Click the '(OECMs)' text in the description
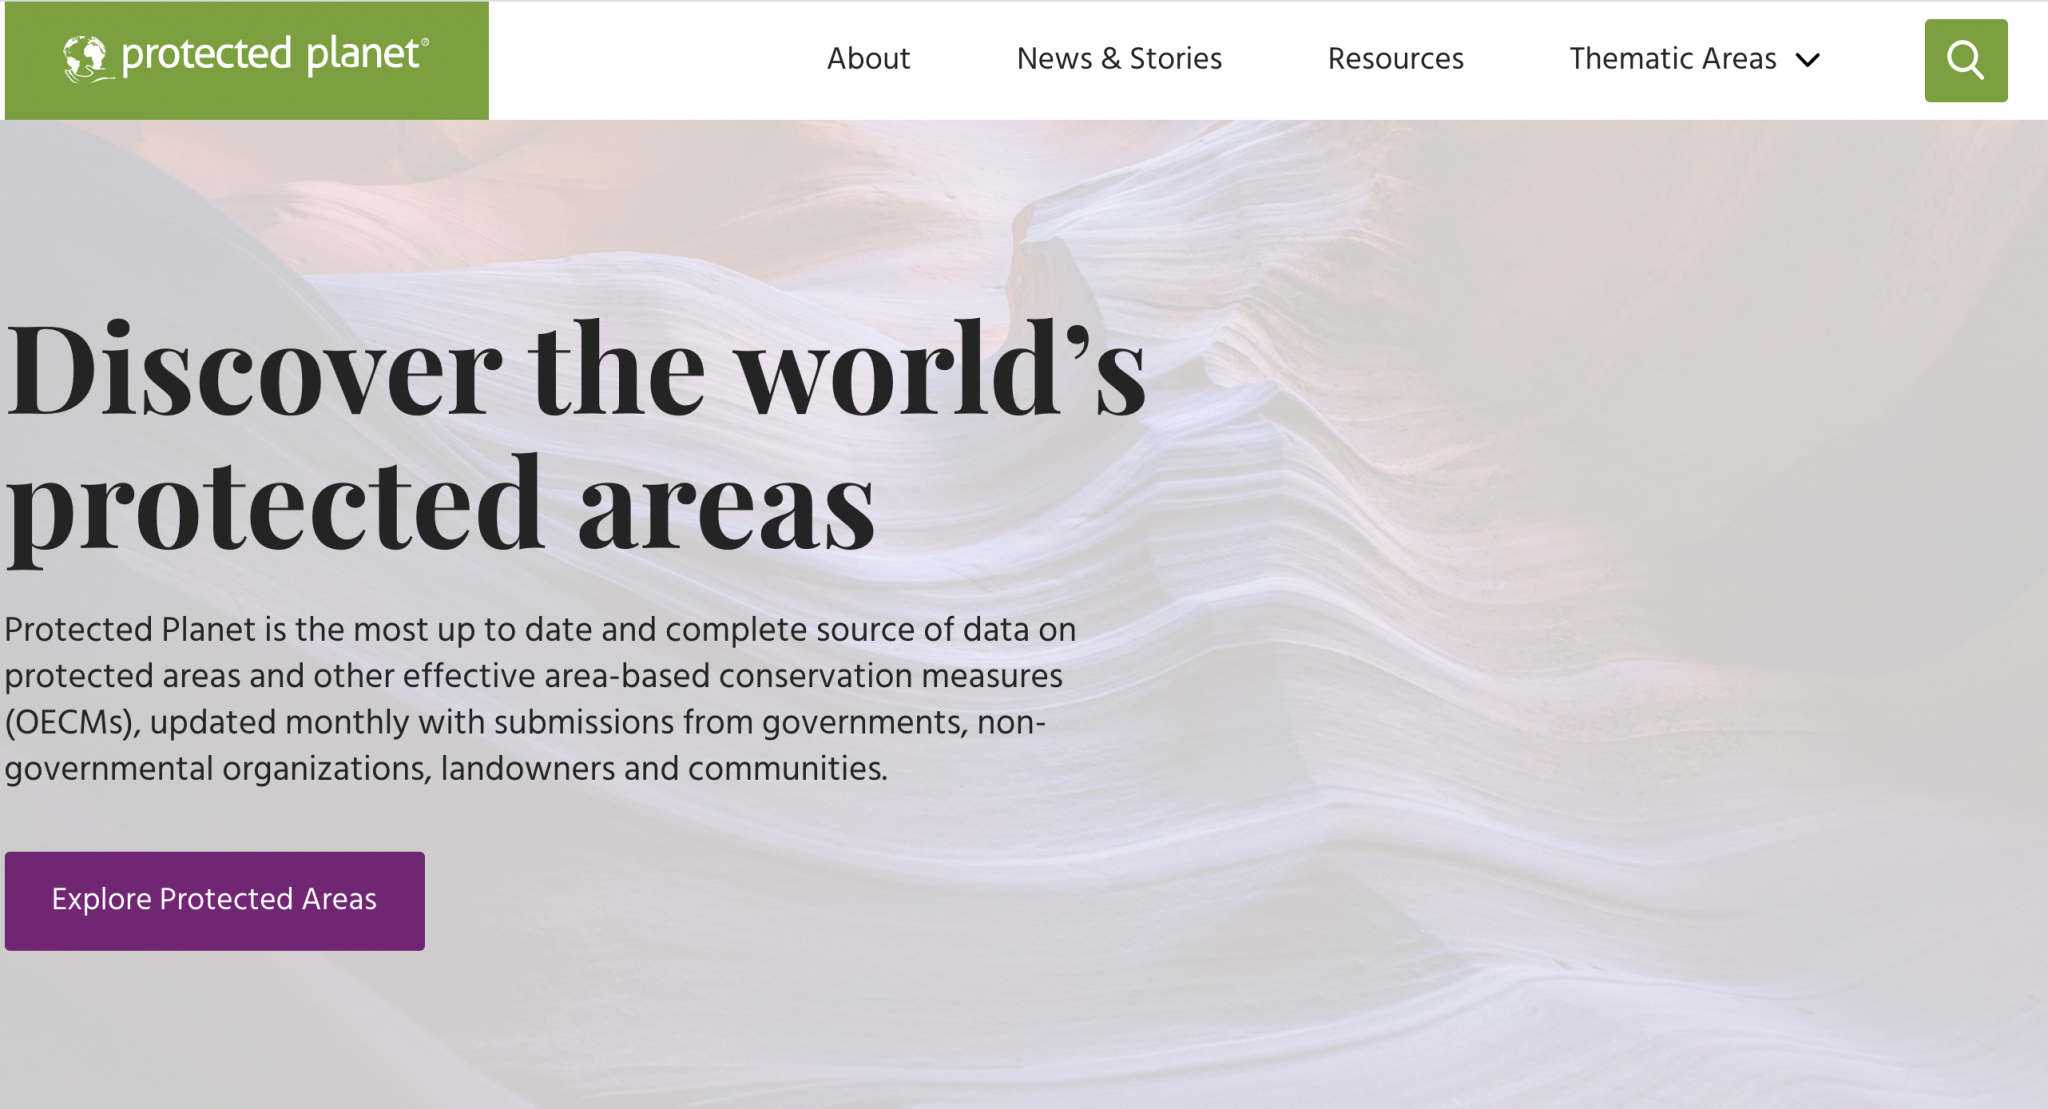The width and height of the screenshot is (2048, 1109). click(70, 722)
